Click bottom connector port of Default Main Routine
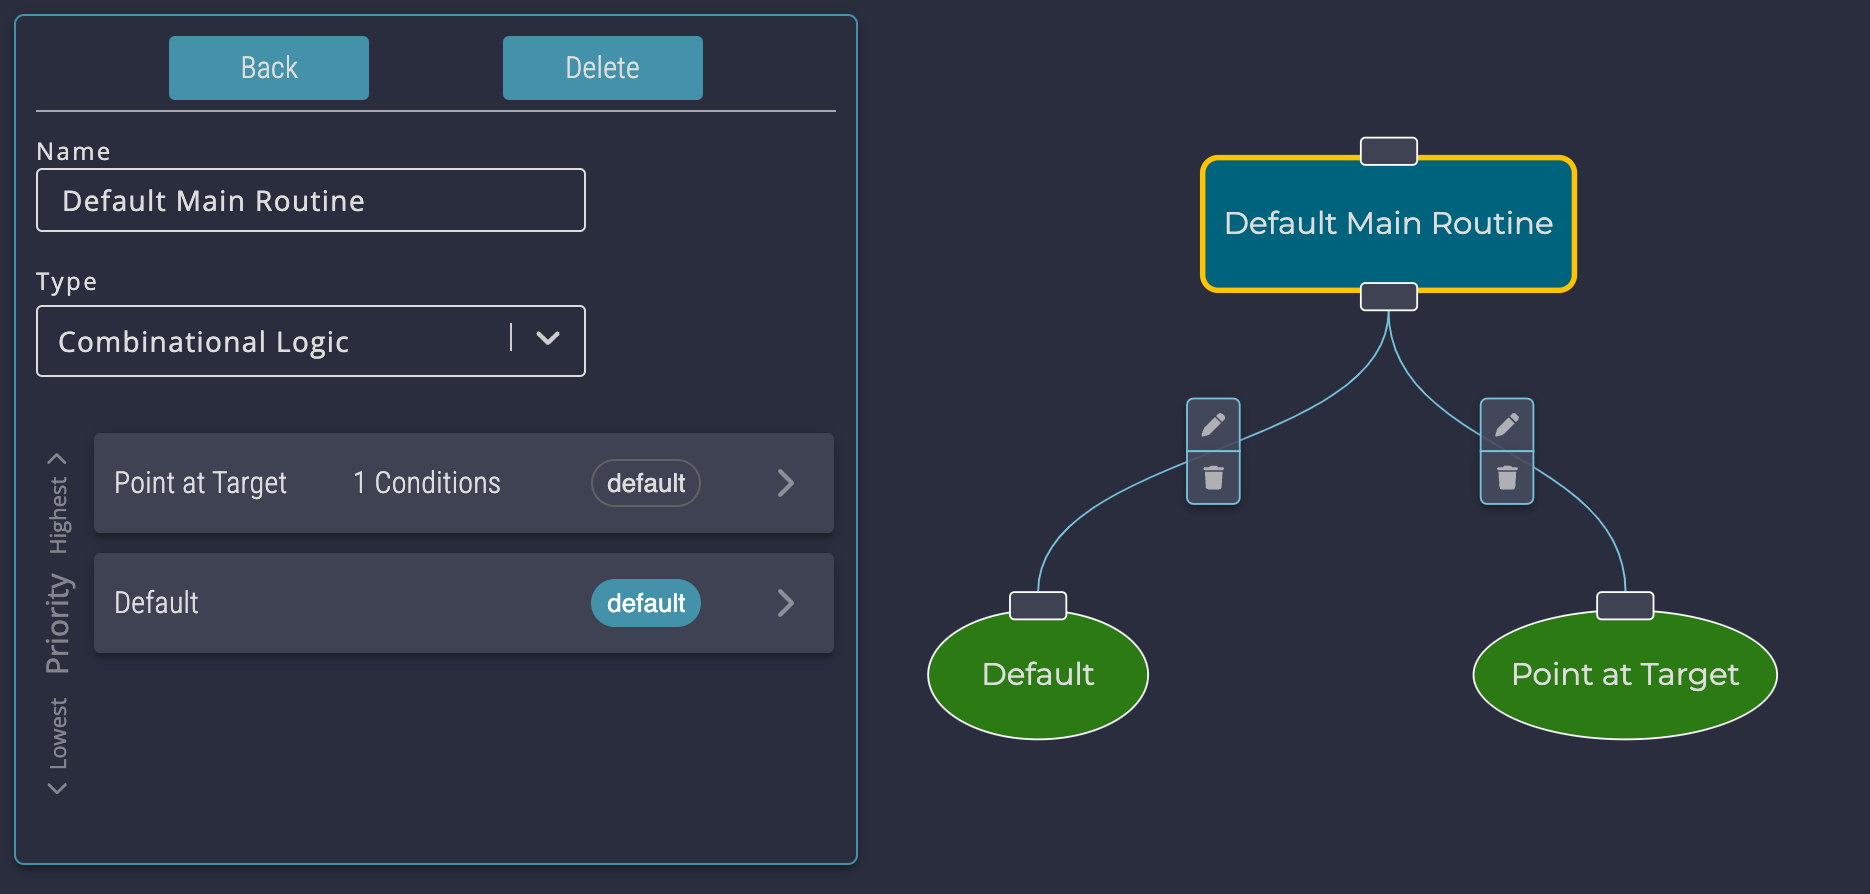The image size is (1870, 894). click(1389, 297)
